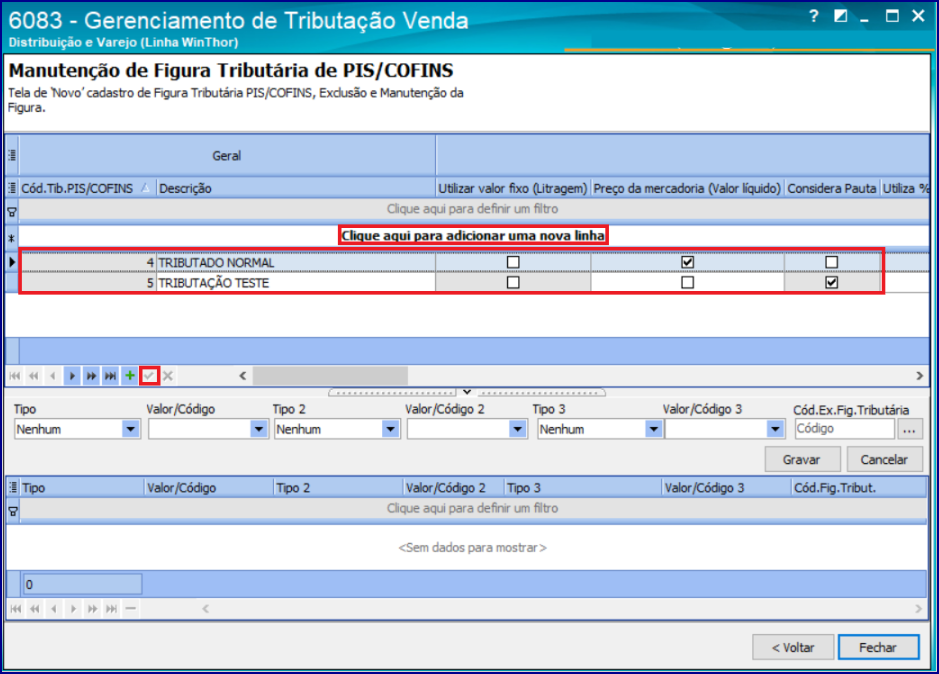Click lower grid Valor/Código 2 column header

[x=453, y=488]
